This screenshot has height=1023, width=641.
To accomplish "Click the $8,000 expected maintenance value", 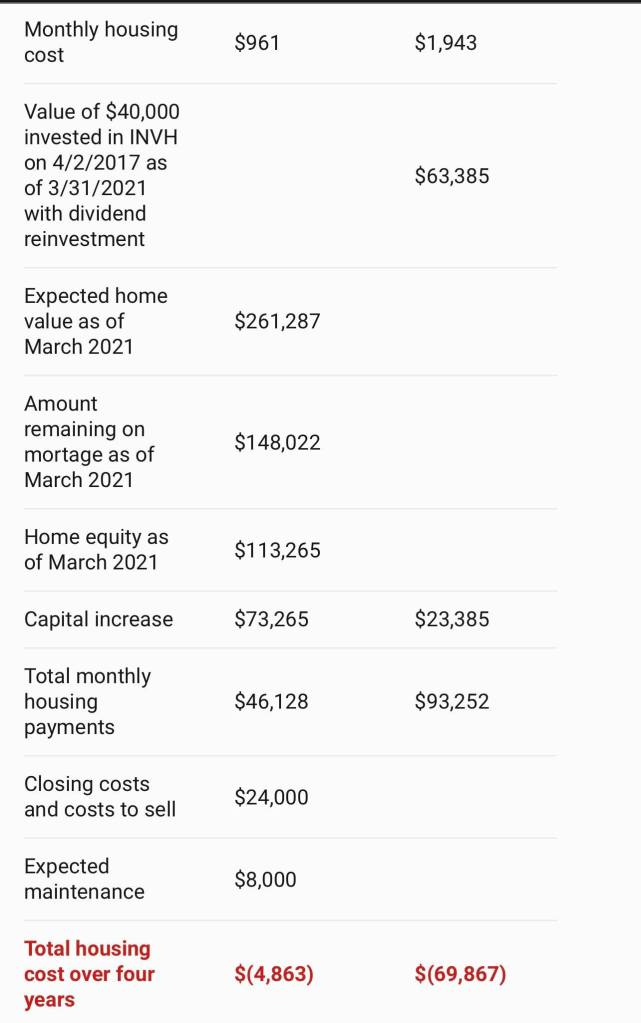I will [x=265, y=880].
